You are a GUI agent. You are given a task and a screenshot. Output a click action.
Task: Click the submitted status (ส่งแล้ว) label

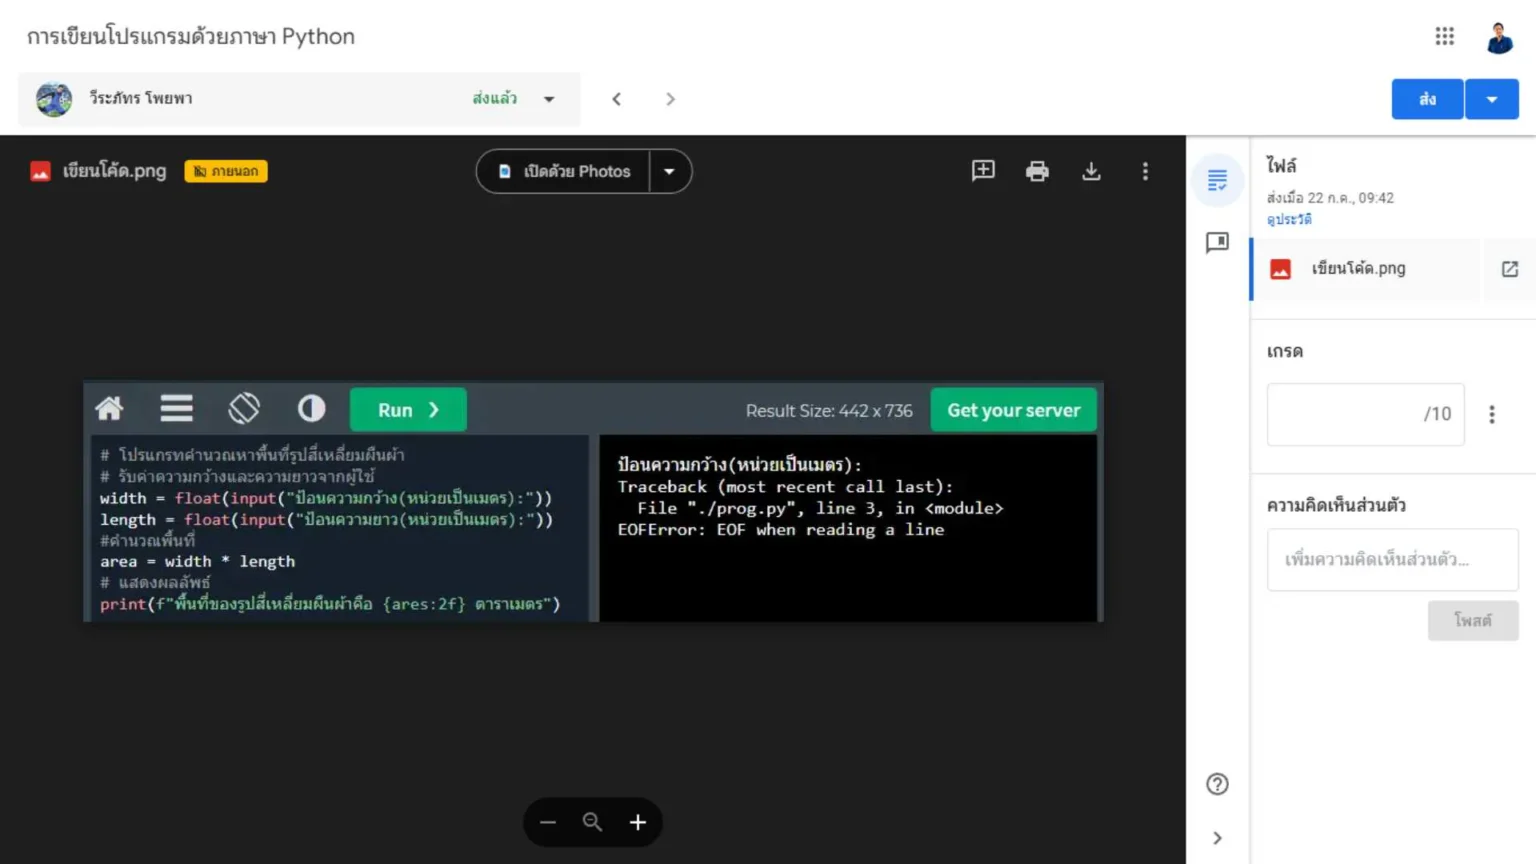pos(495,98)
